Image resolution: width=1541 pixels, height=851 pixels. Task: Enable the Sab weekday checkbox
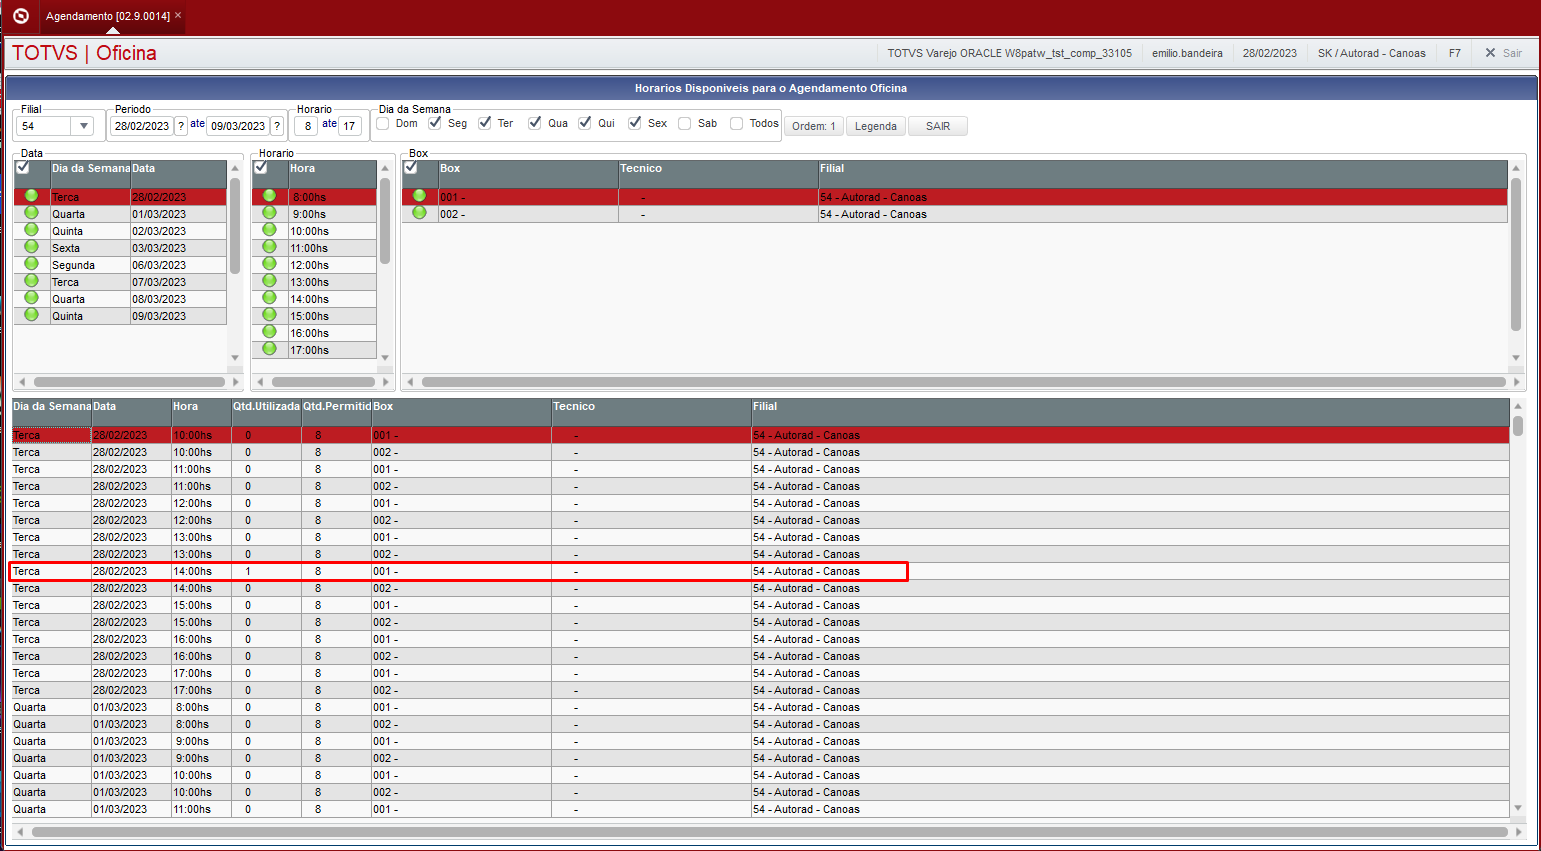[x=685, y=123]
